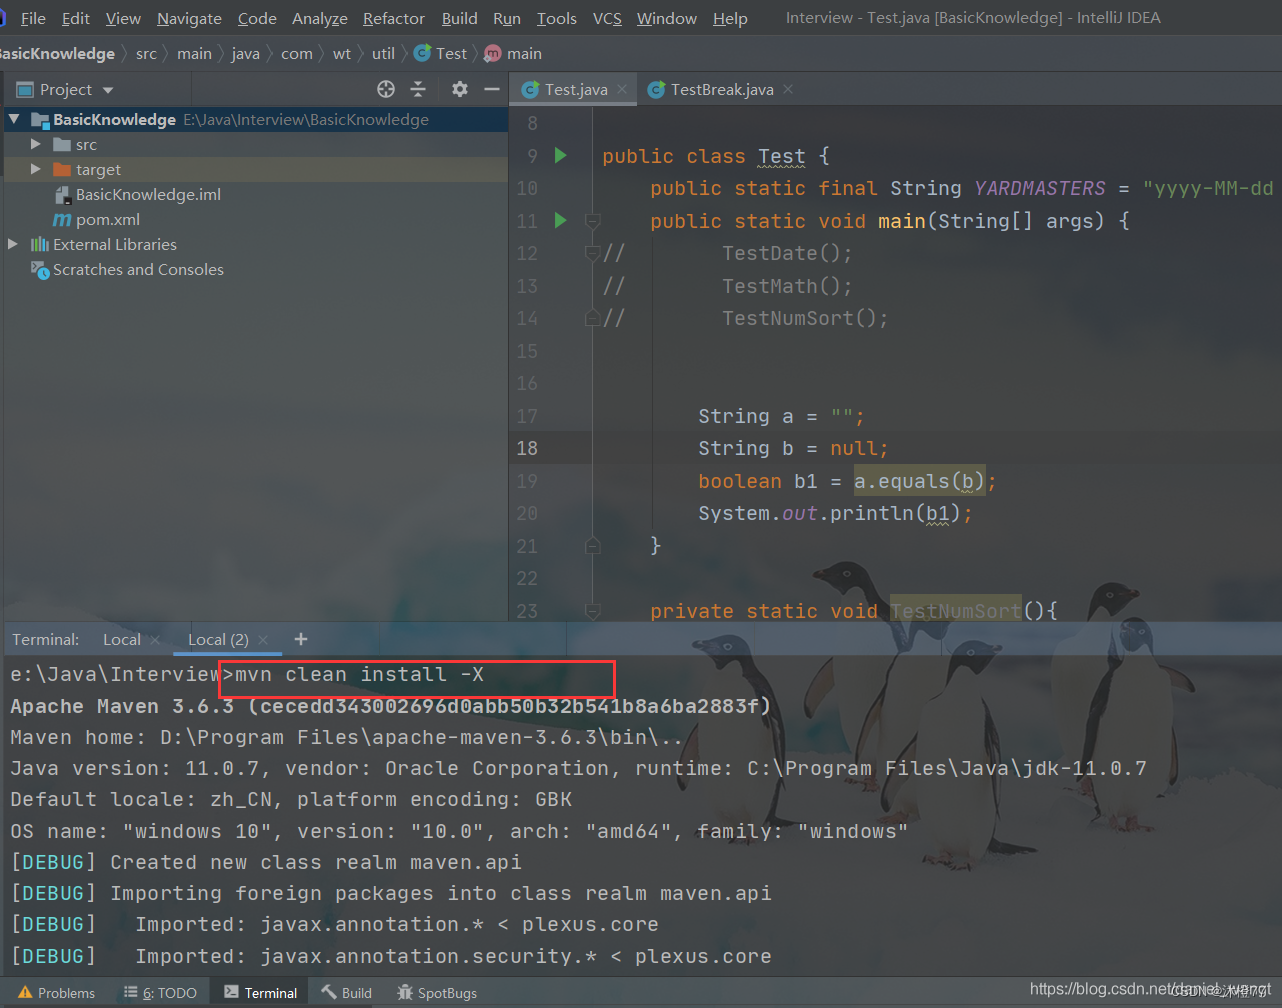This screenshot has height=1008, width=1282.
Task: Open the SpotBugs tool window
Action: (x=437, y=993)
